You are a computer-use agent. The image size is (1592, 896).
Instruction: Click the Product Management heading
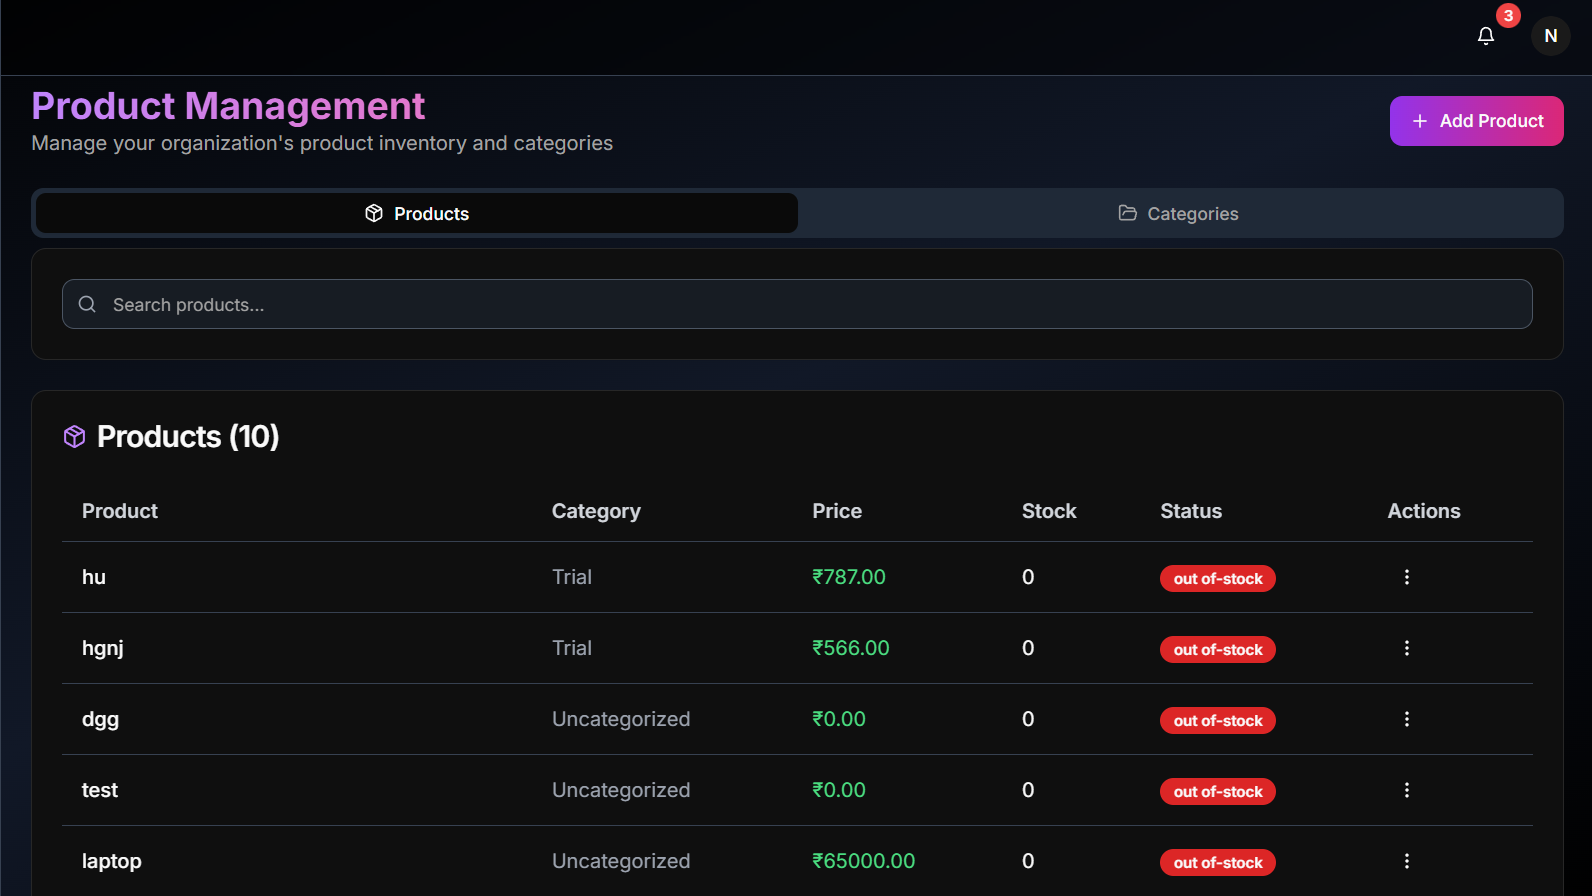pyautogui.click(x=228, y=106)
